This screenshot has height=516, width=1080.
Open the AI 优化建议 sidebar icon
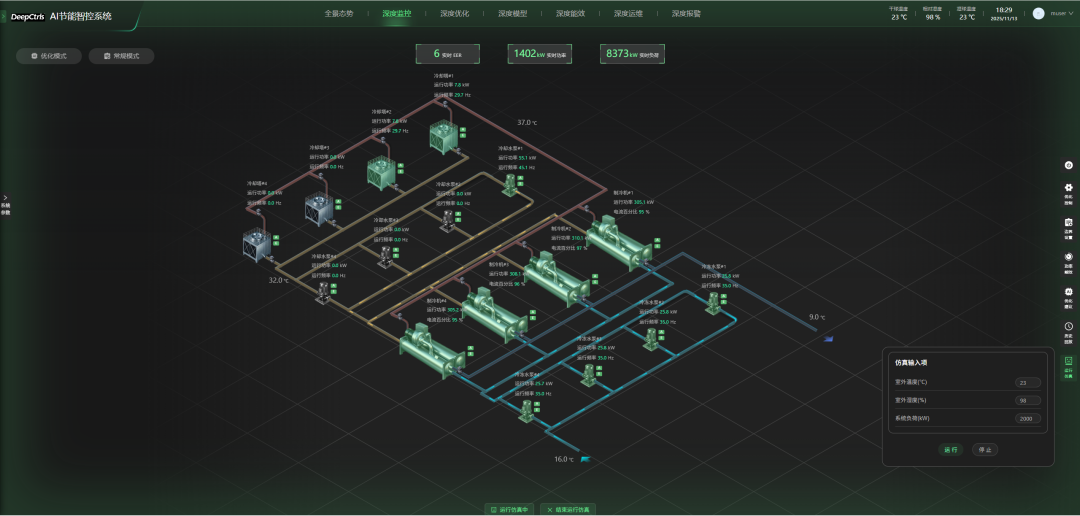pos(1068,295)
